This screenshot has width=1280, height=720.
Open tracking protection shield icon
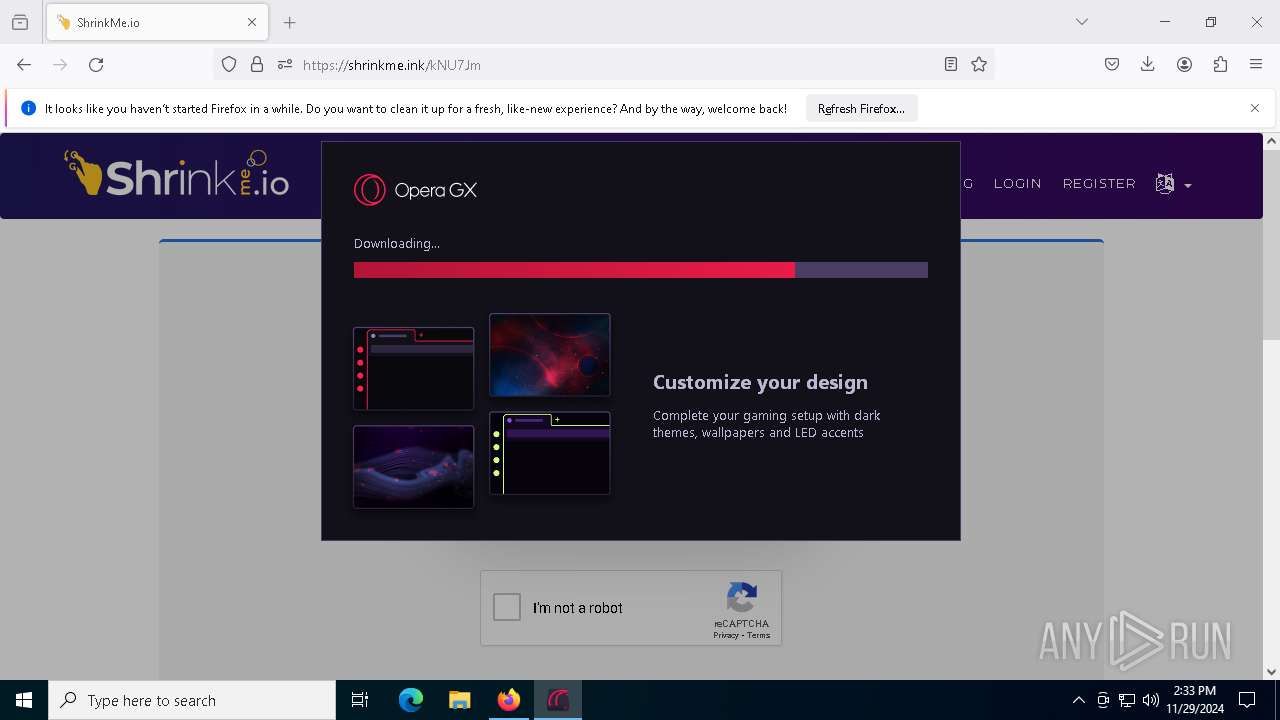tap(229, 64)
